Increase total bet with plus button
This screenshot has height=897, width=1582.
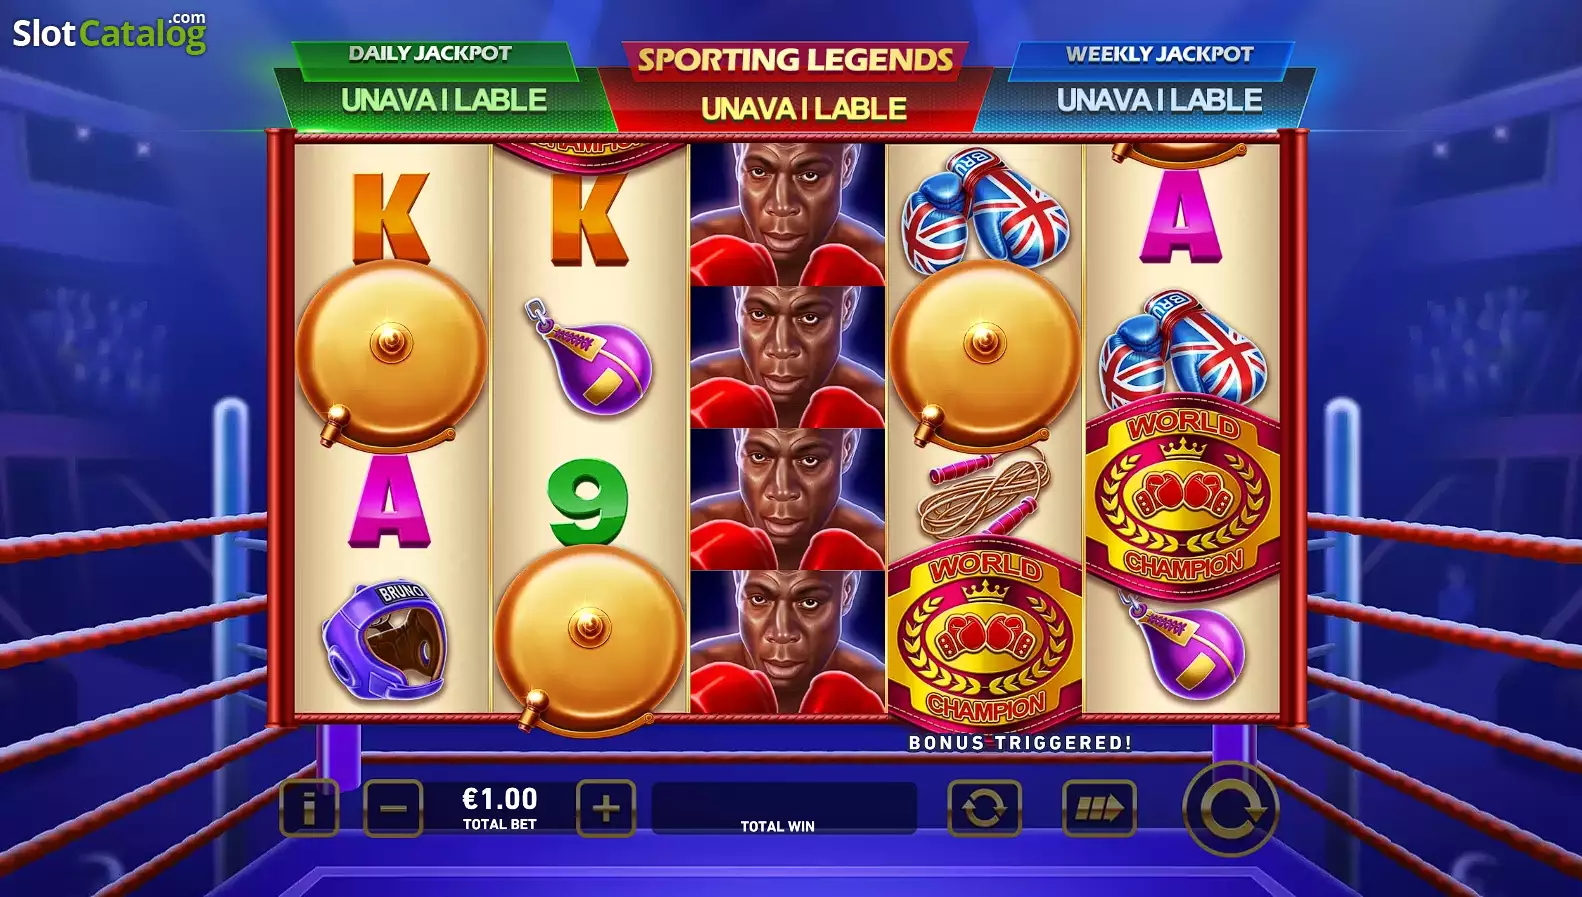(606, 808)
